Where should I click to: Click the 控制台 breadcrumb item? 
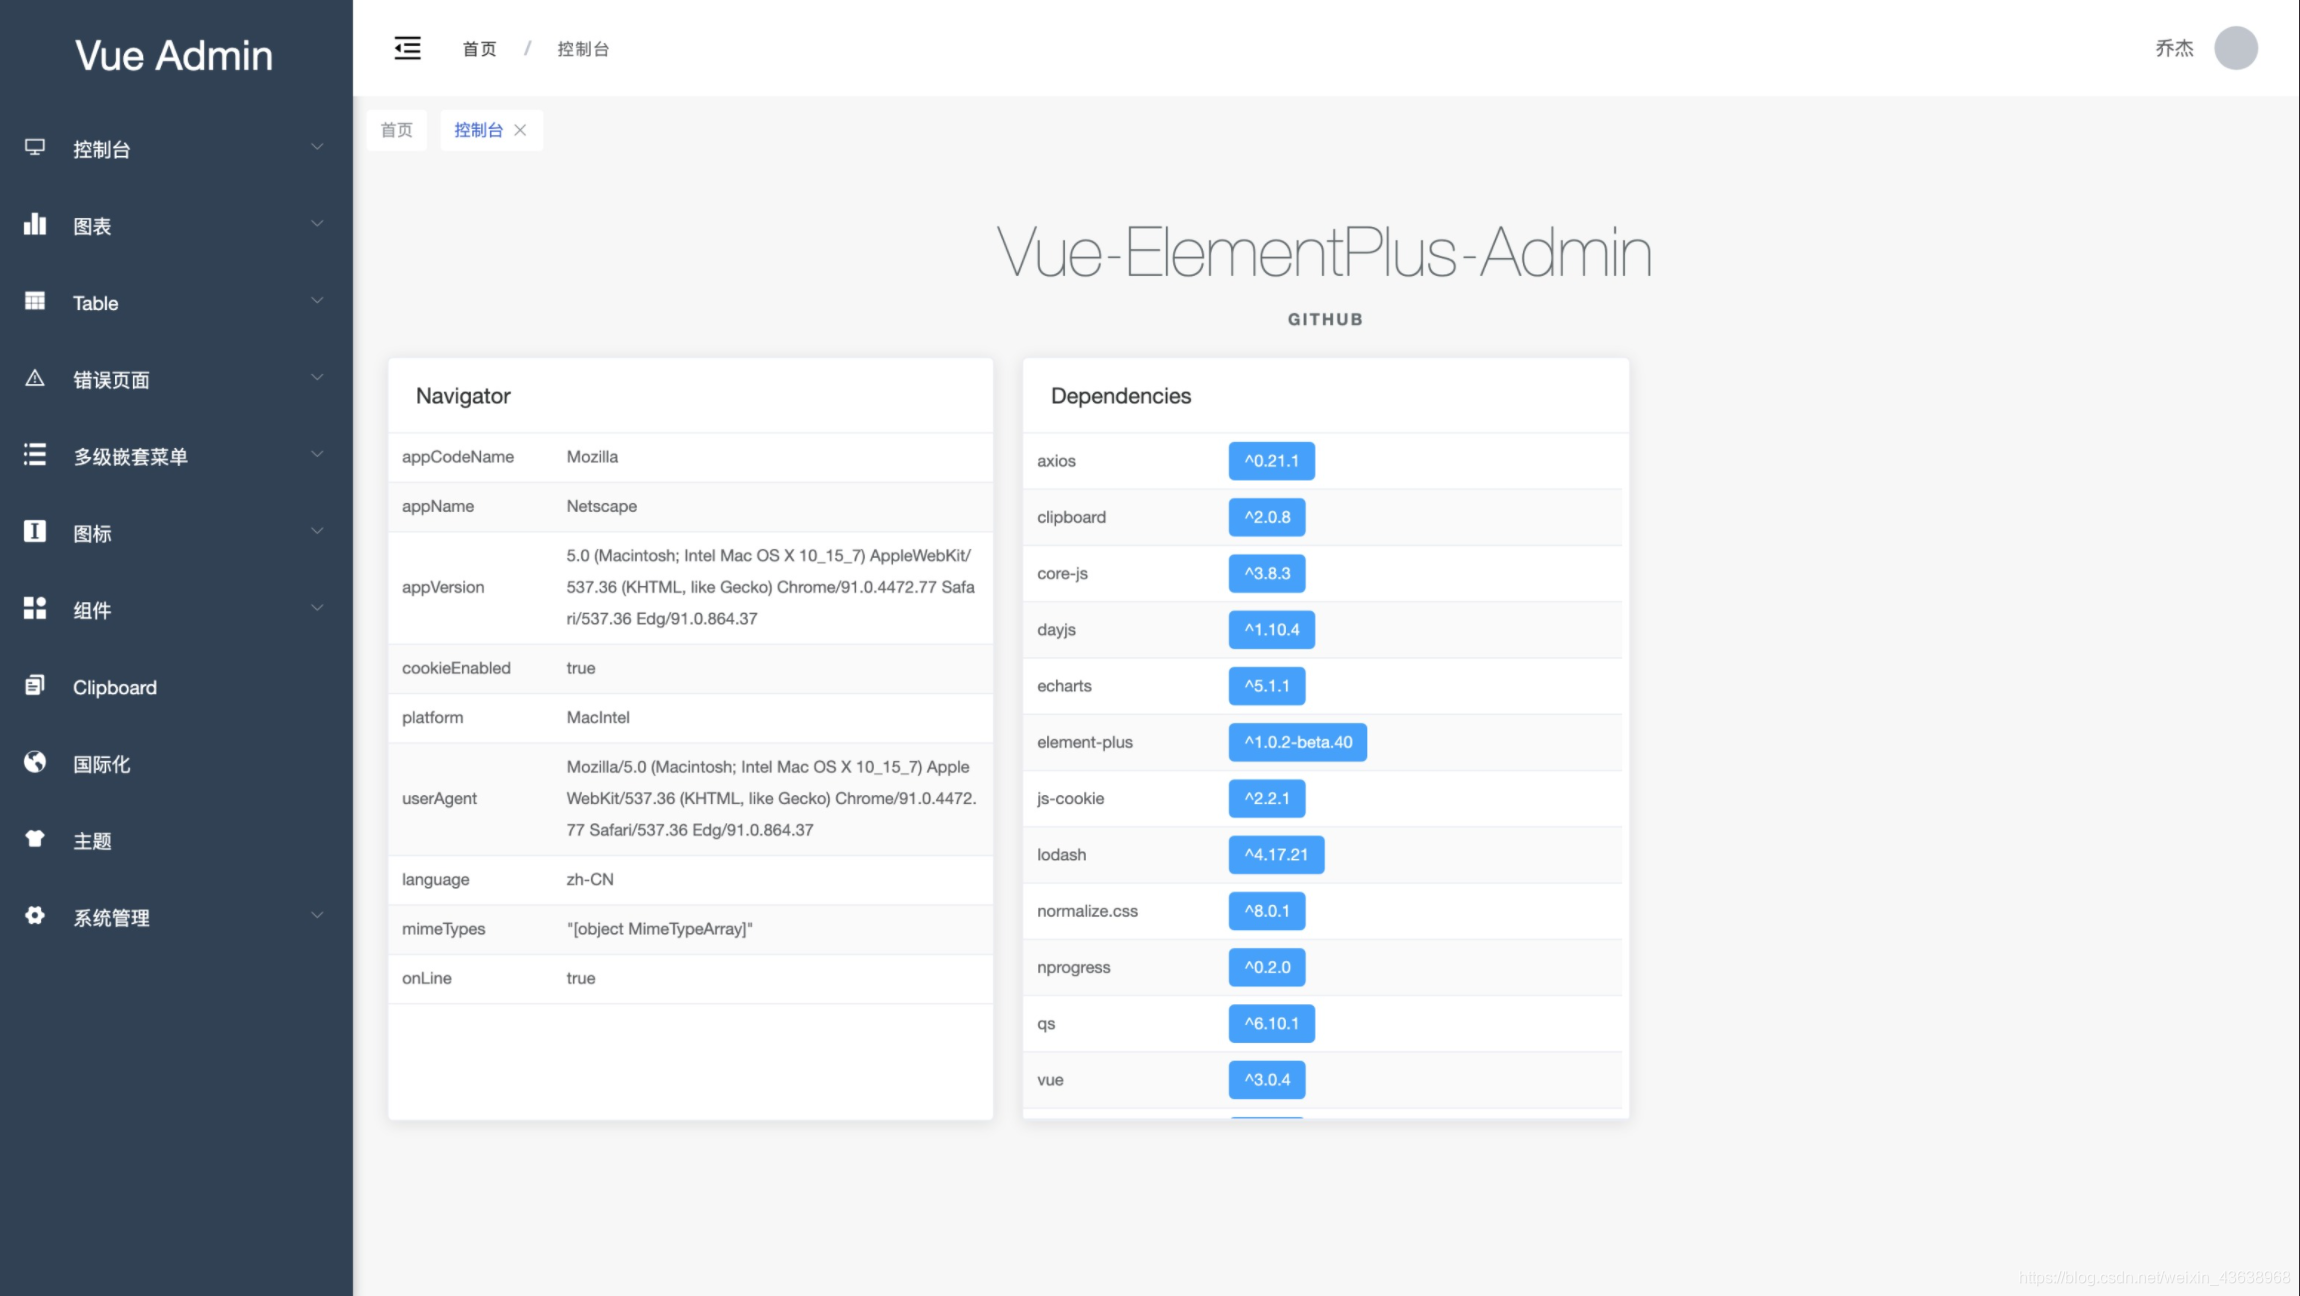pos(583,49)
